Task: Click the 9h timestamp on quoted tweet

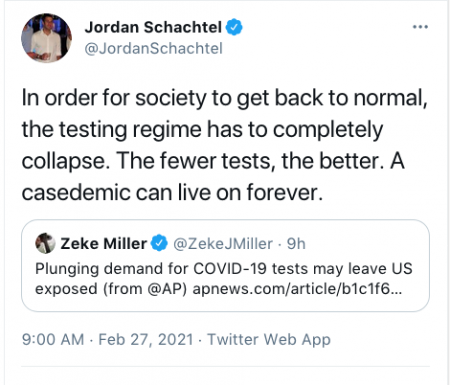Action: [x=296, y=244]
